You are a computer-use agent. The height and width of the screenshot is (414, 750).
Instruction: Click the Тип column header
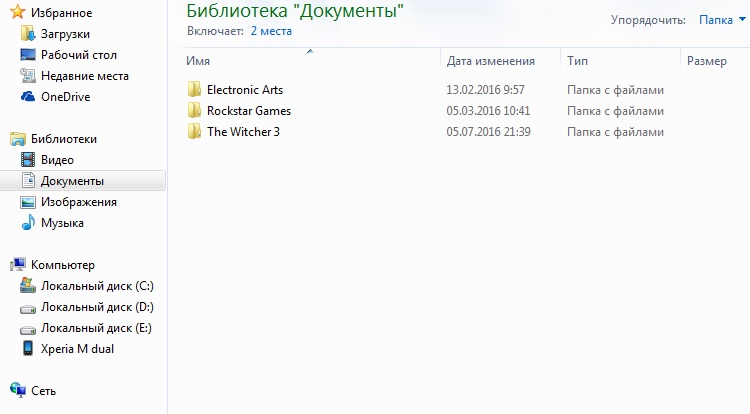pyautogui.click(x=577, y=61)
